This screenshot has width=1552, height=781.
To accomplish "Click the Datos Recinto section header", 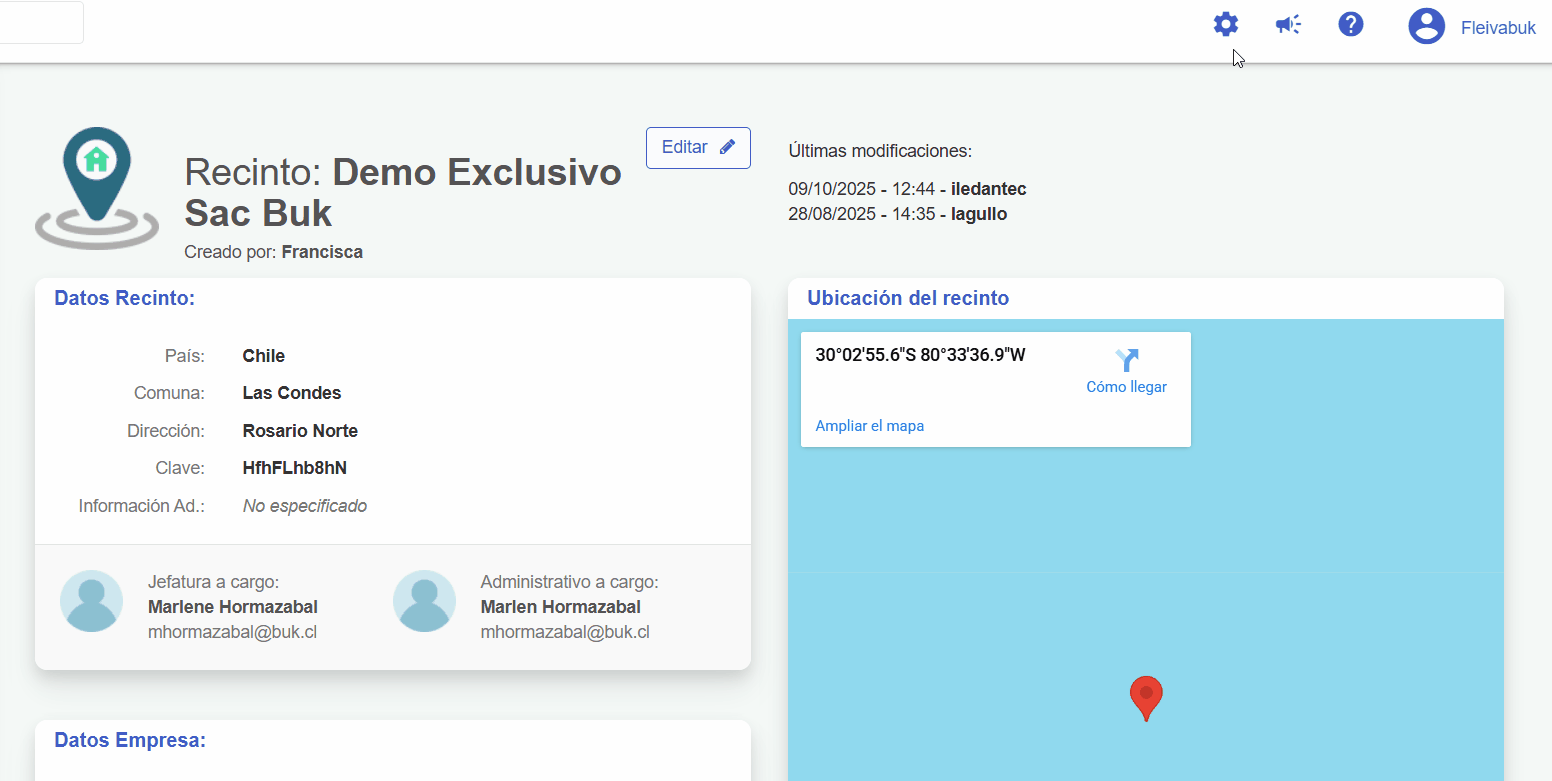I will coord(124,298).
